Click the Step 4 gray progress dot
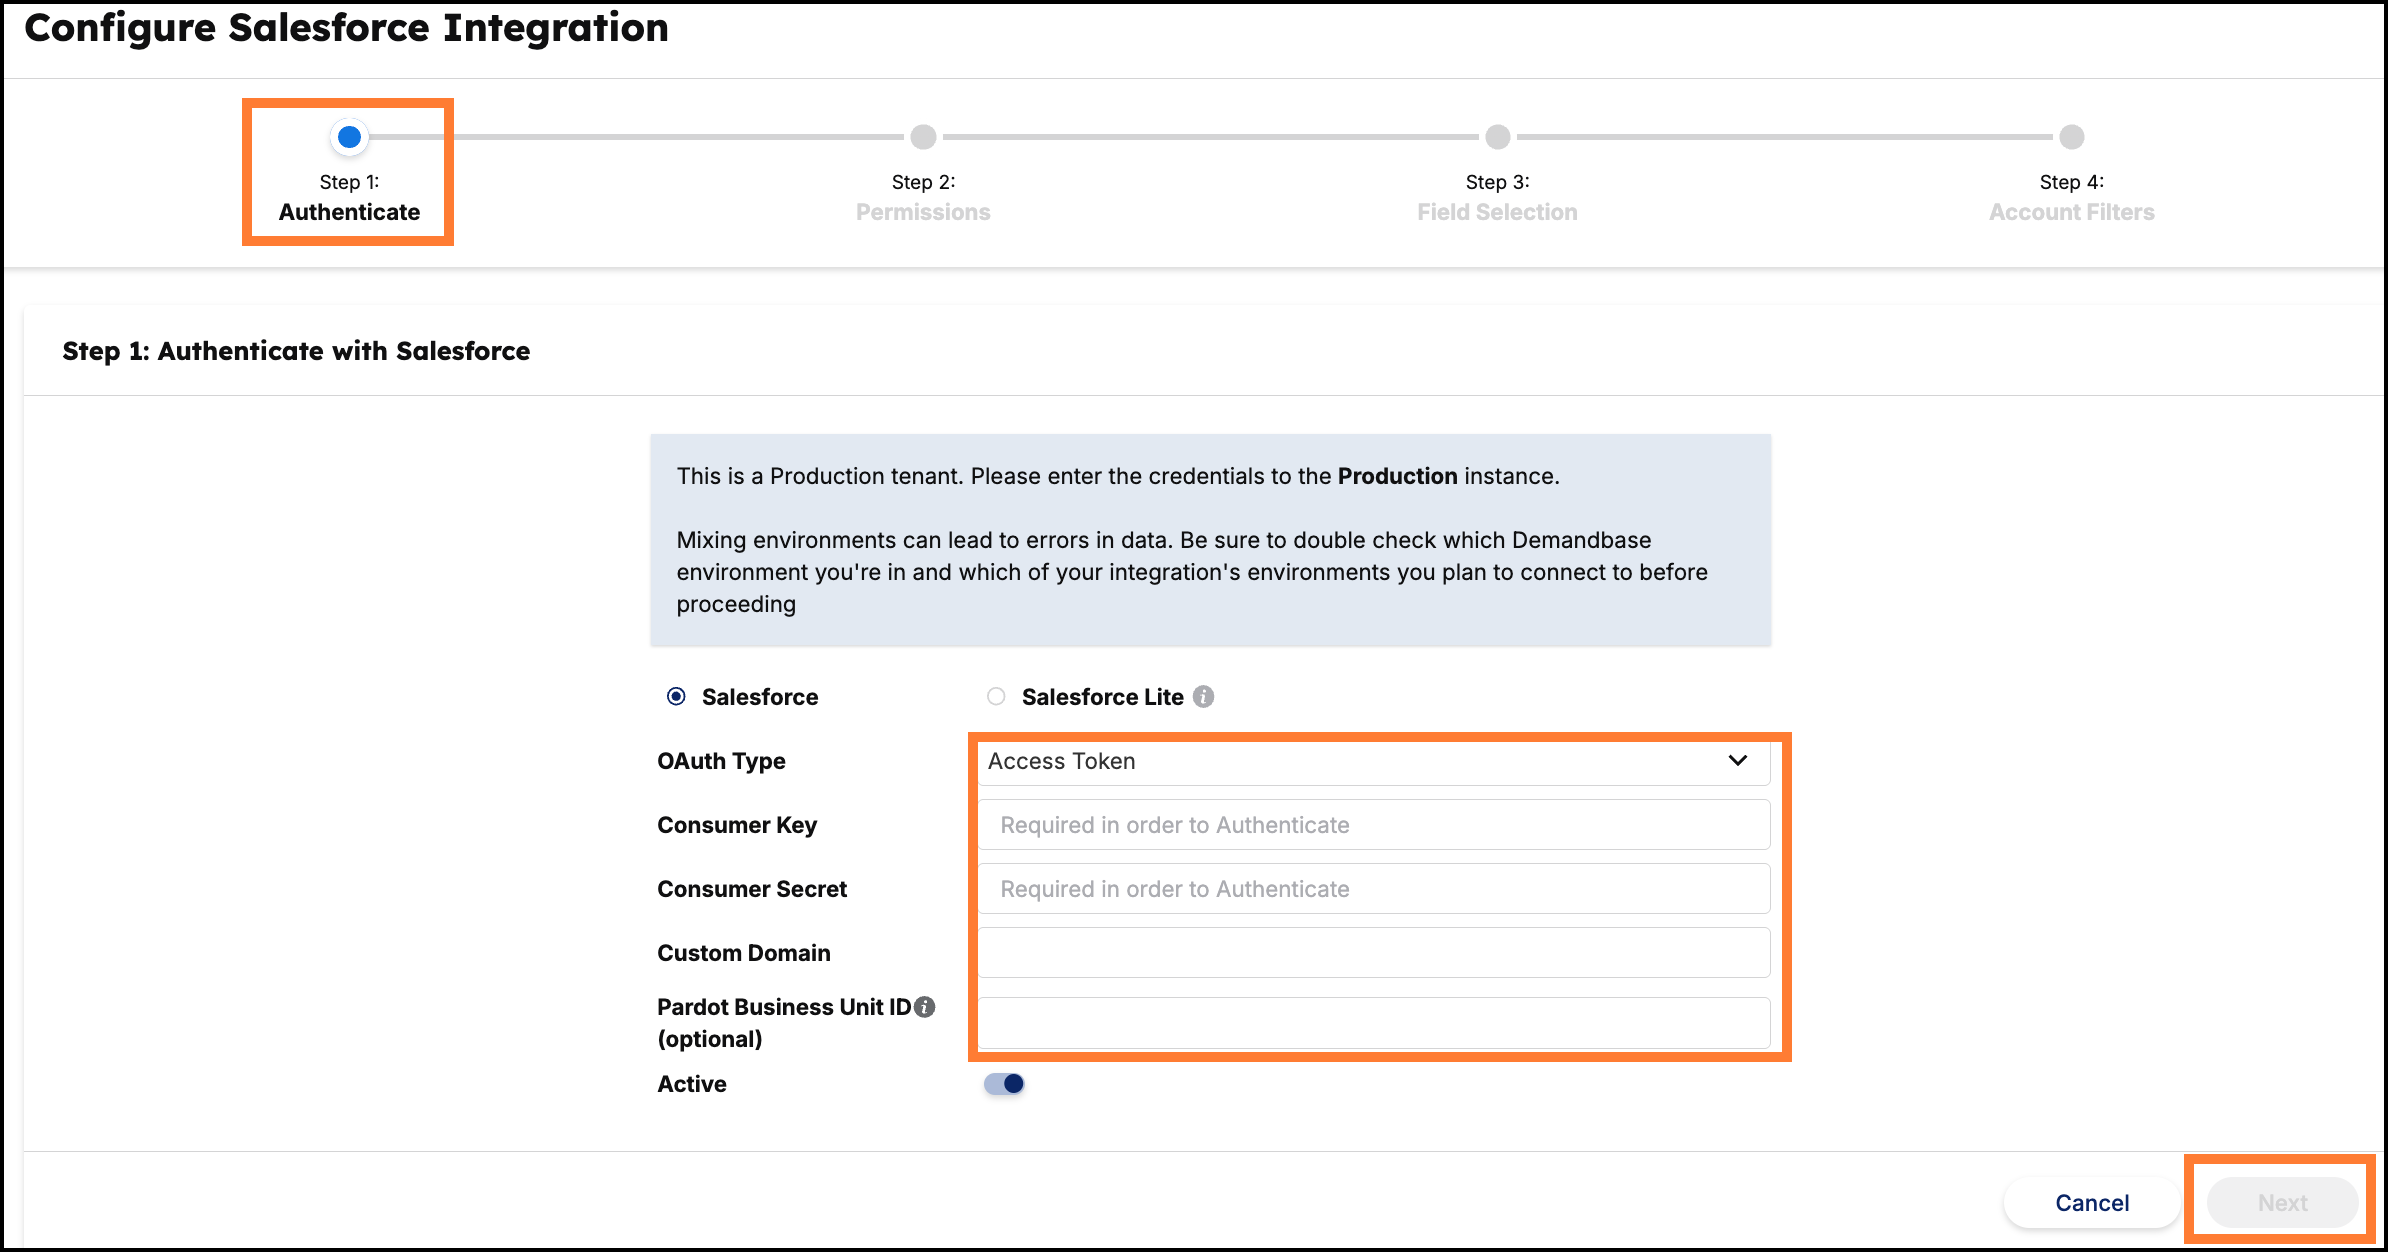Image resolution: width=2388 pixels, height=1252 pixels. pos(2071,137)
